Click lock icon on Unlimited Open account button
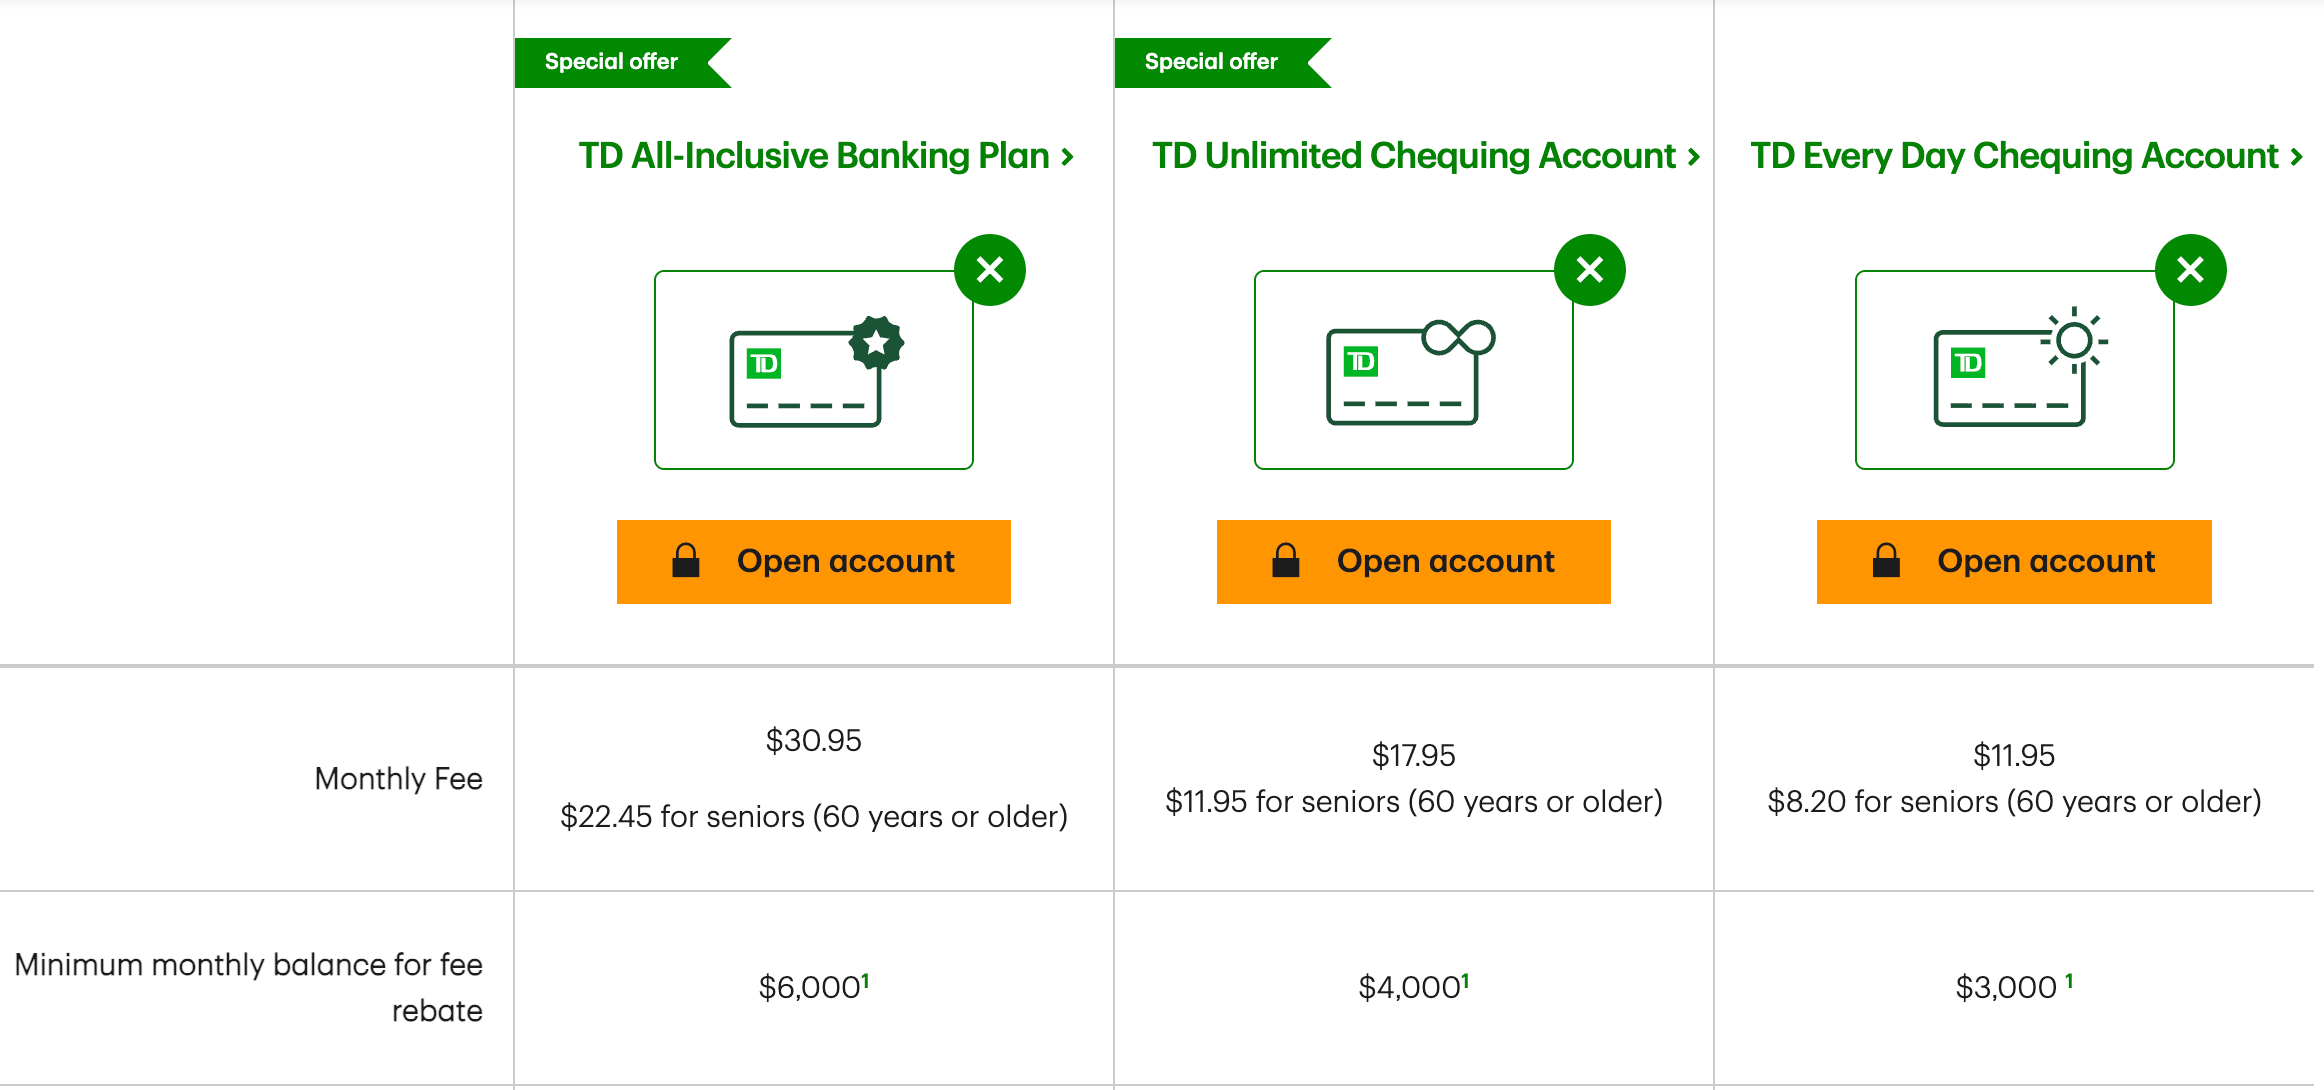 [1286, 561]
